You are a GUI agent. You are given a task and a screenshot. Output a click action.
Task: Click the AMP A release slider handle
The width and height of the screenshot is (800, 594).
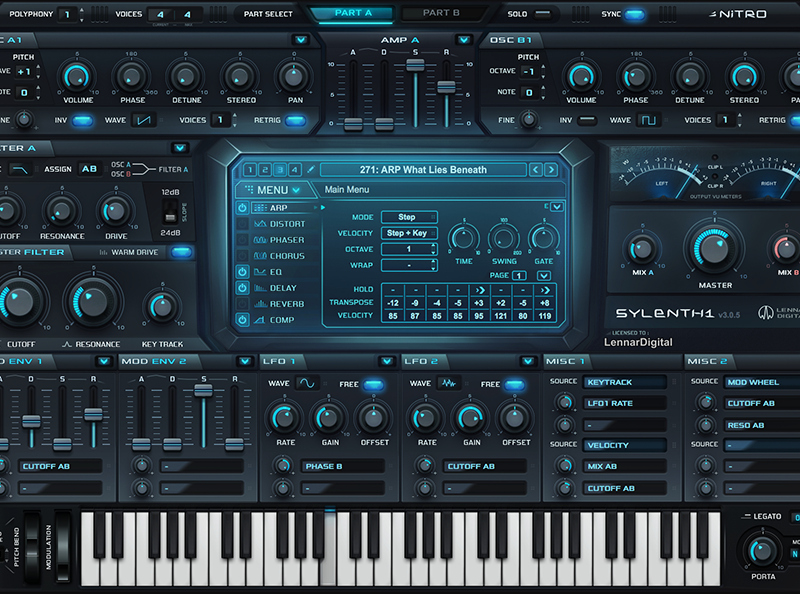(x=446, y=87)
